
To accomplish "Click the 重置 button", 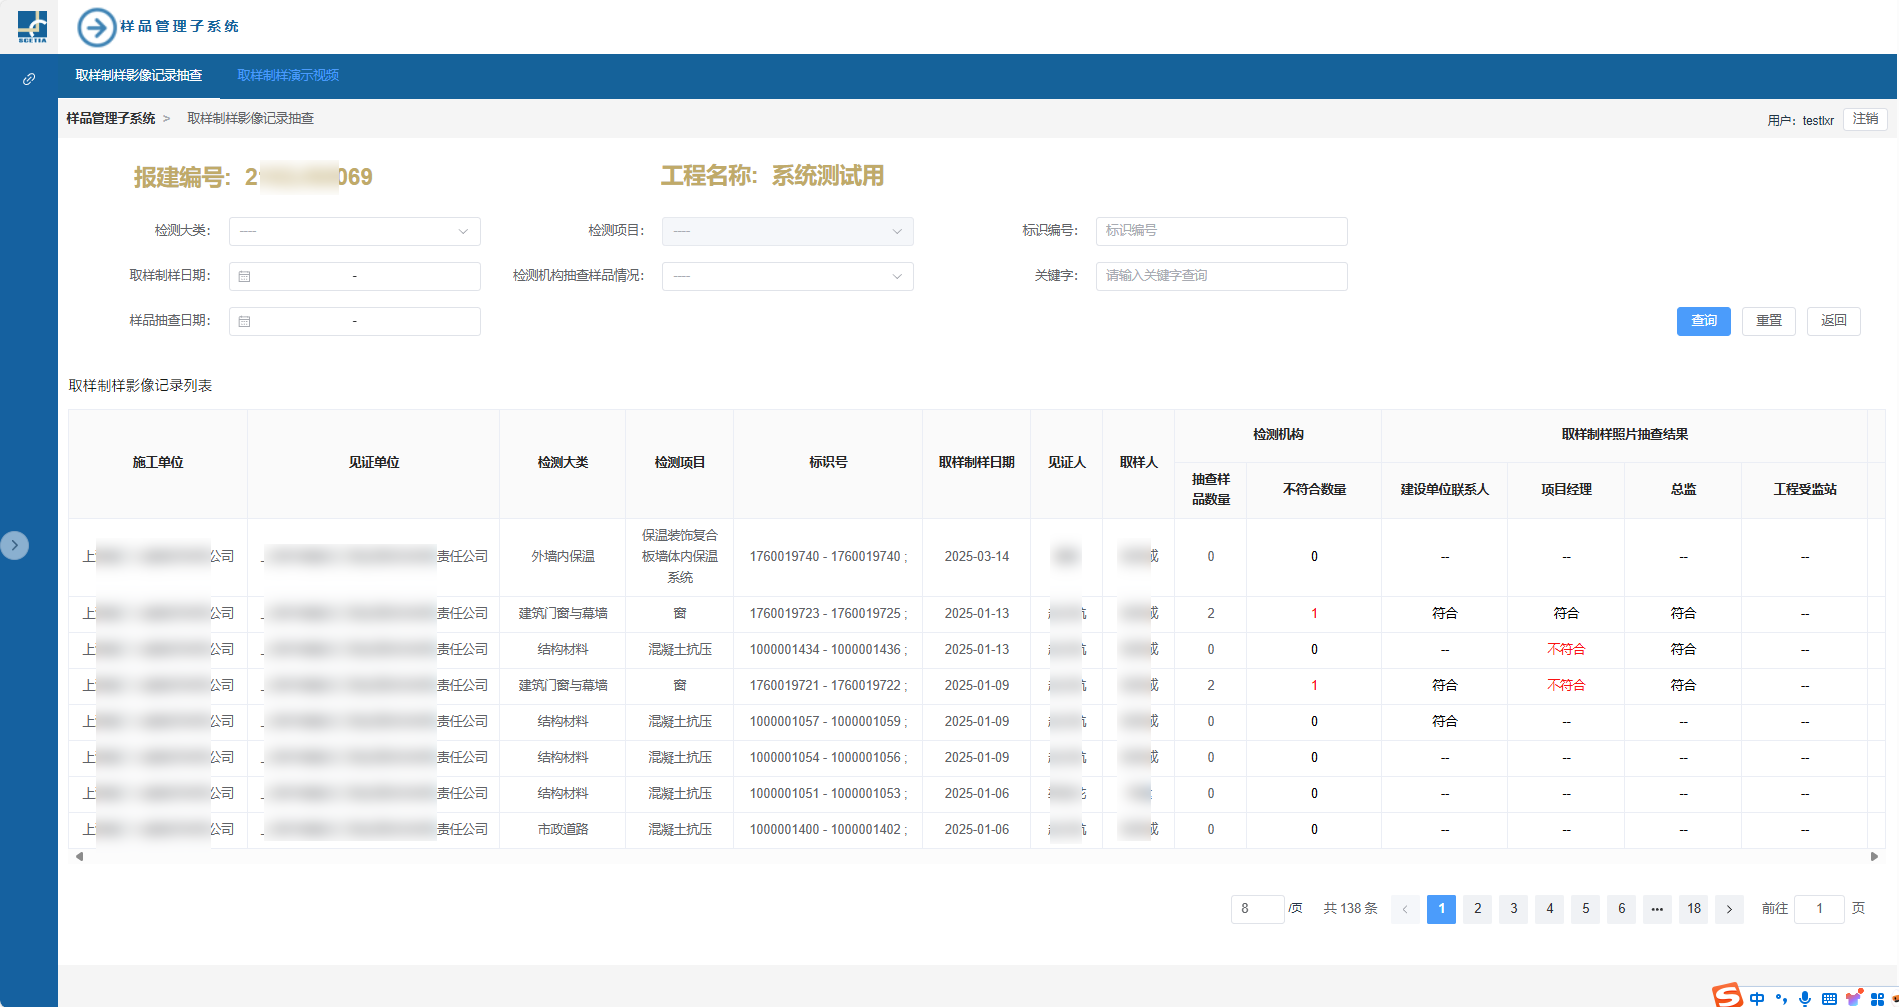I will (x=1768, y=321).
